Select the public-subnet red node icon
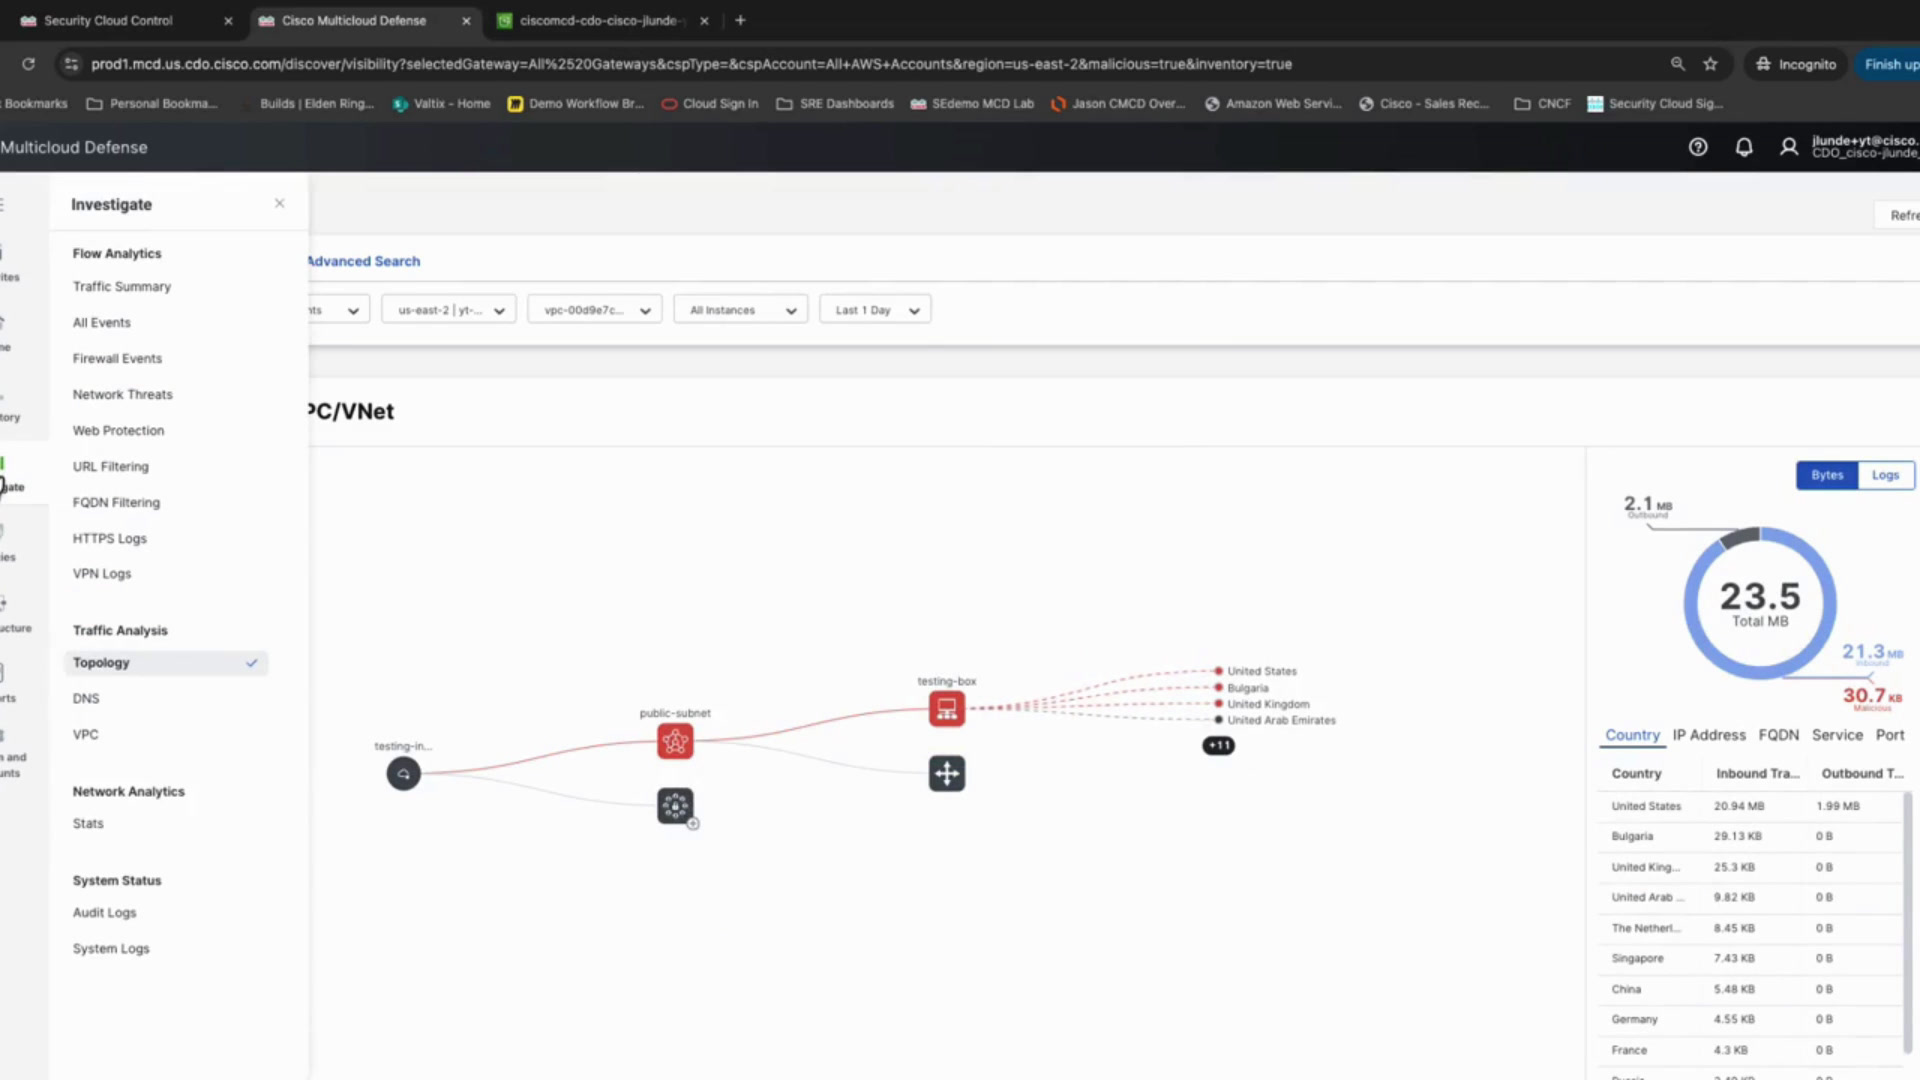The width and height of the screenshot is (1920, 1080). click(x=675, y=741)
